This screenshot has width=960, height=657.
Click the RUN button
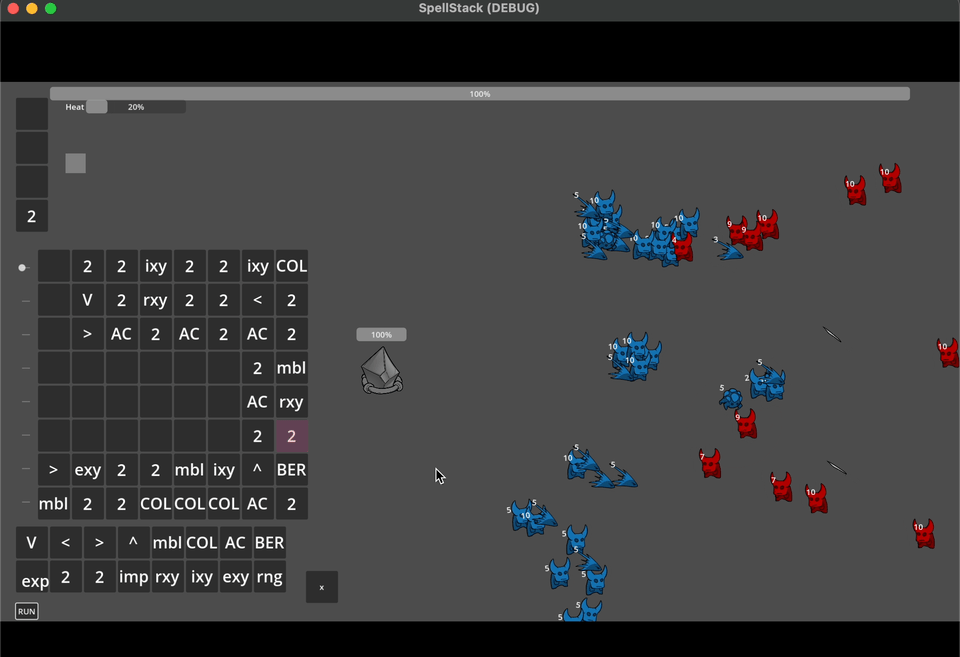26,611
